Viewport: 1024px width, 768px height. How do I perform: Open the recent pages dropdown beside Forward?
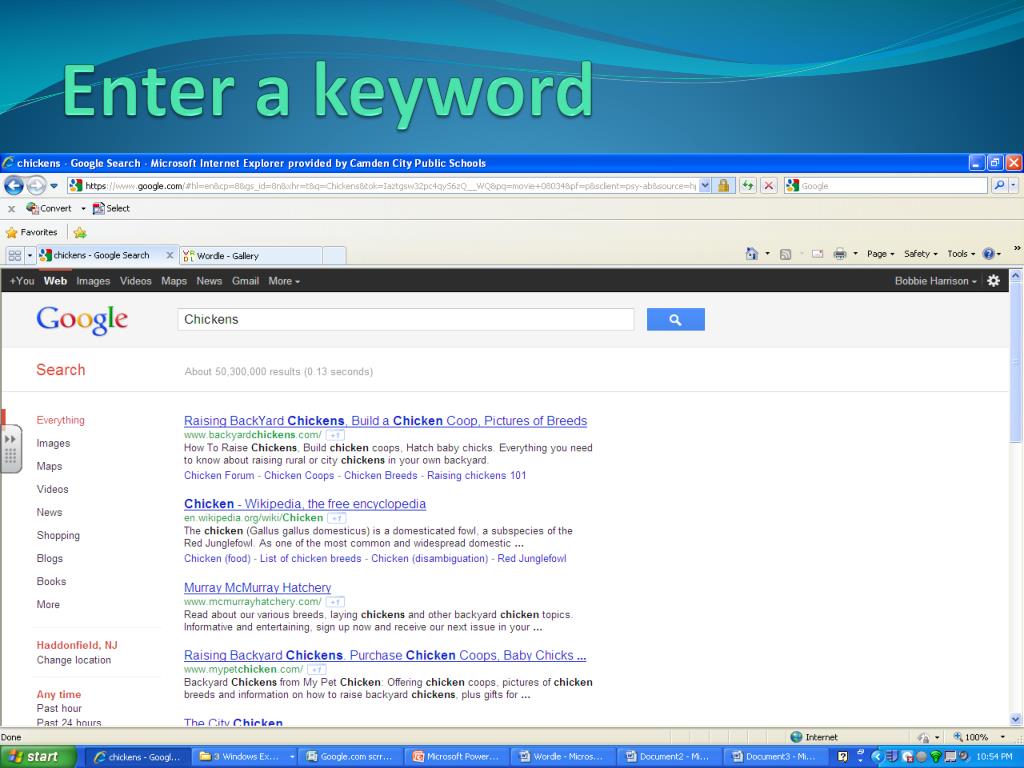point(54,186)
